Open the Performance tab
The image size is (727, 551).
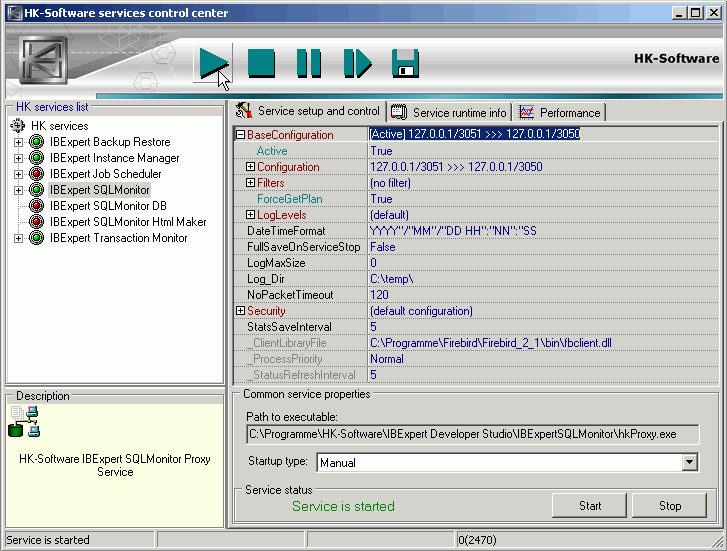[x=559, y=113]
